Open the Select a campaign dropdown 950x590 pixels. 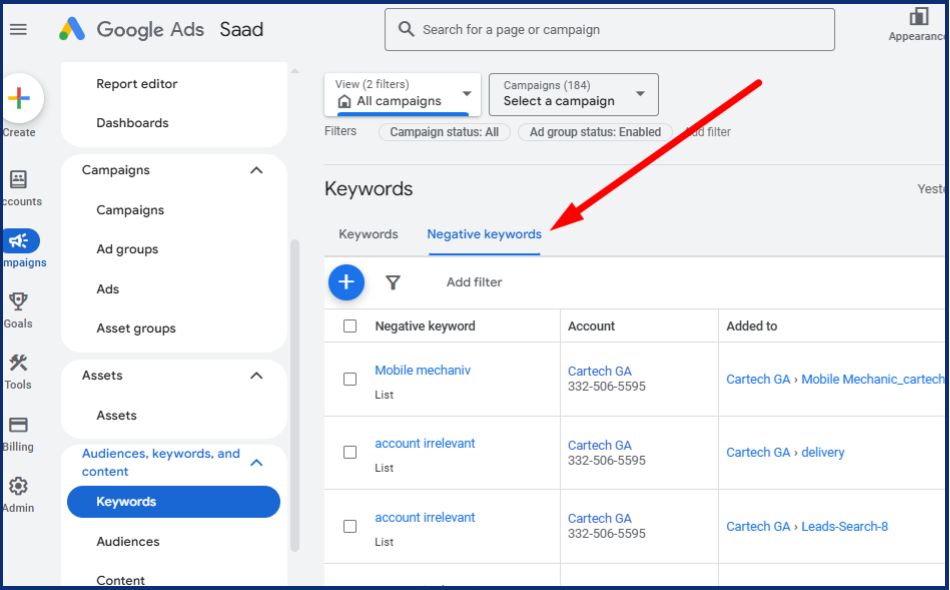pyautogui.click(x=573, y=94)
